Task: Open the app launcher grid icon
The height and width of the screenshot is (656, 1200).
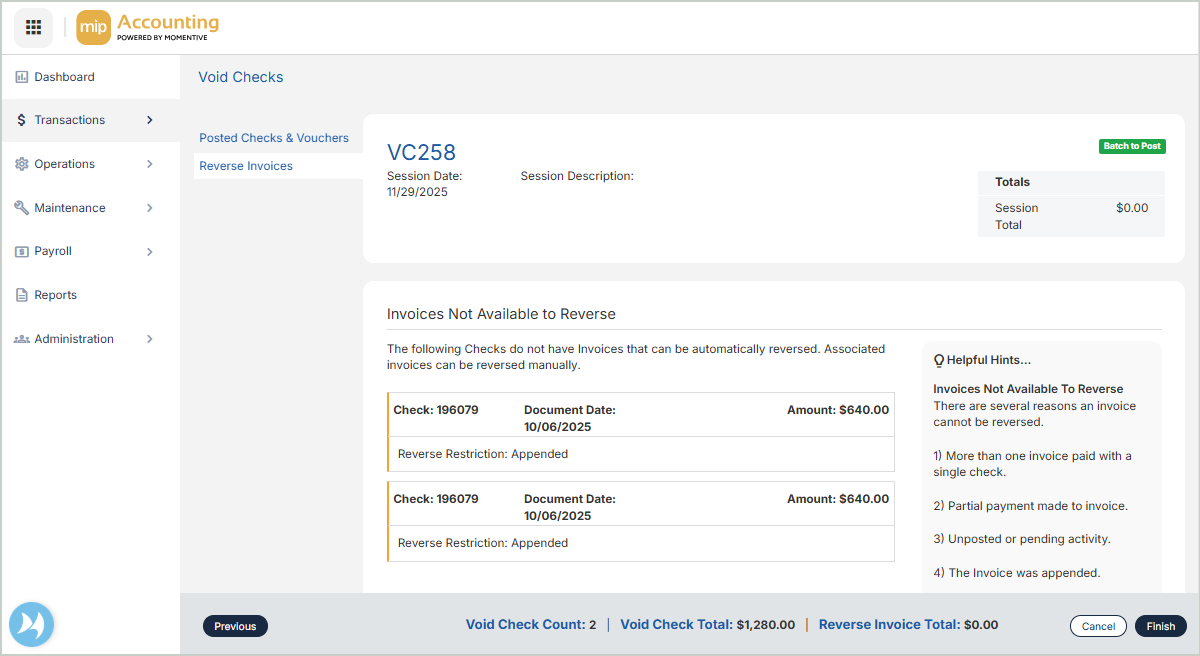Action: coord(33,27)
